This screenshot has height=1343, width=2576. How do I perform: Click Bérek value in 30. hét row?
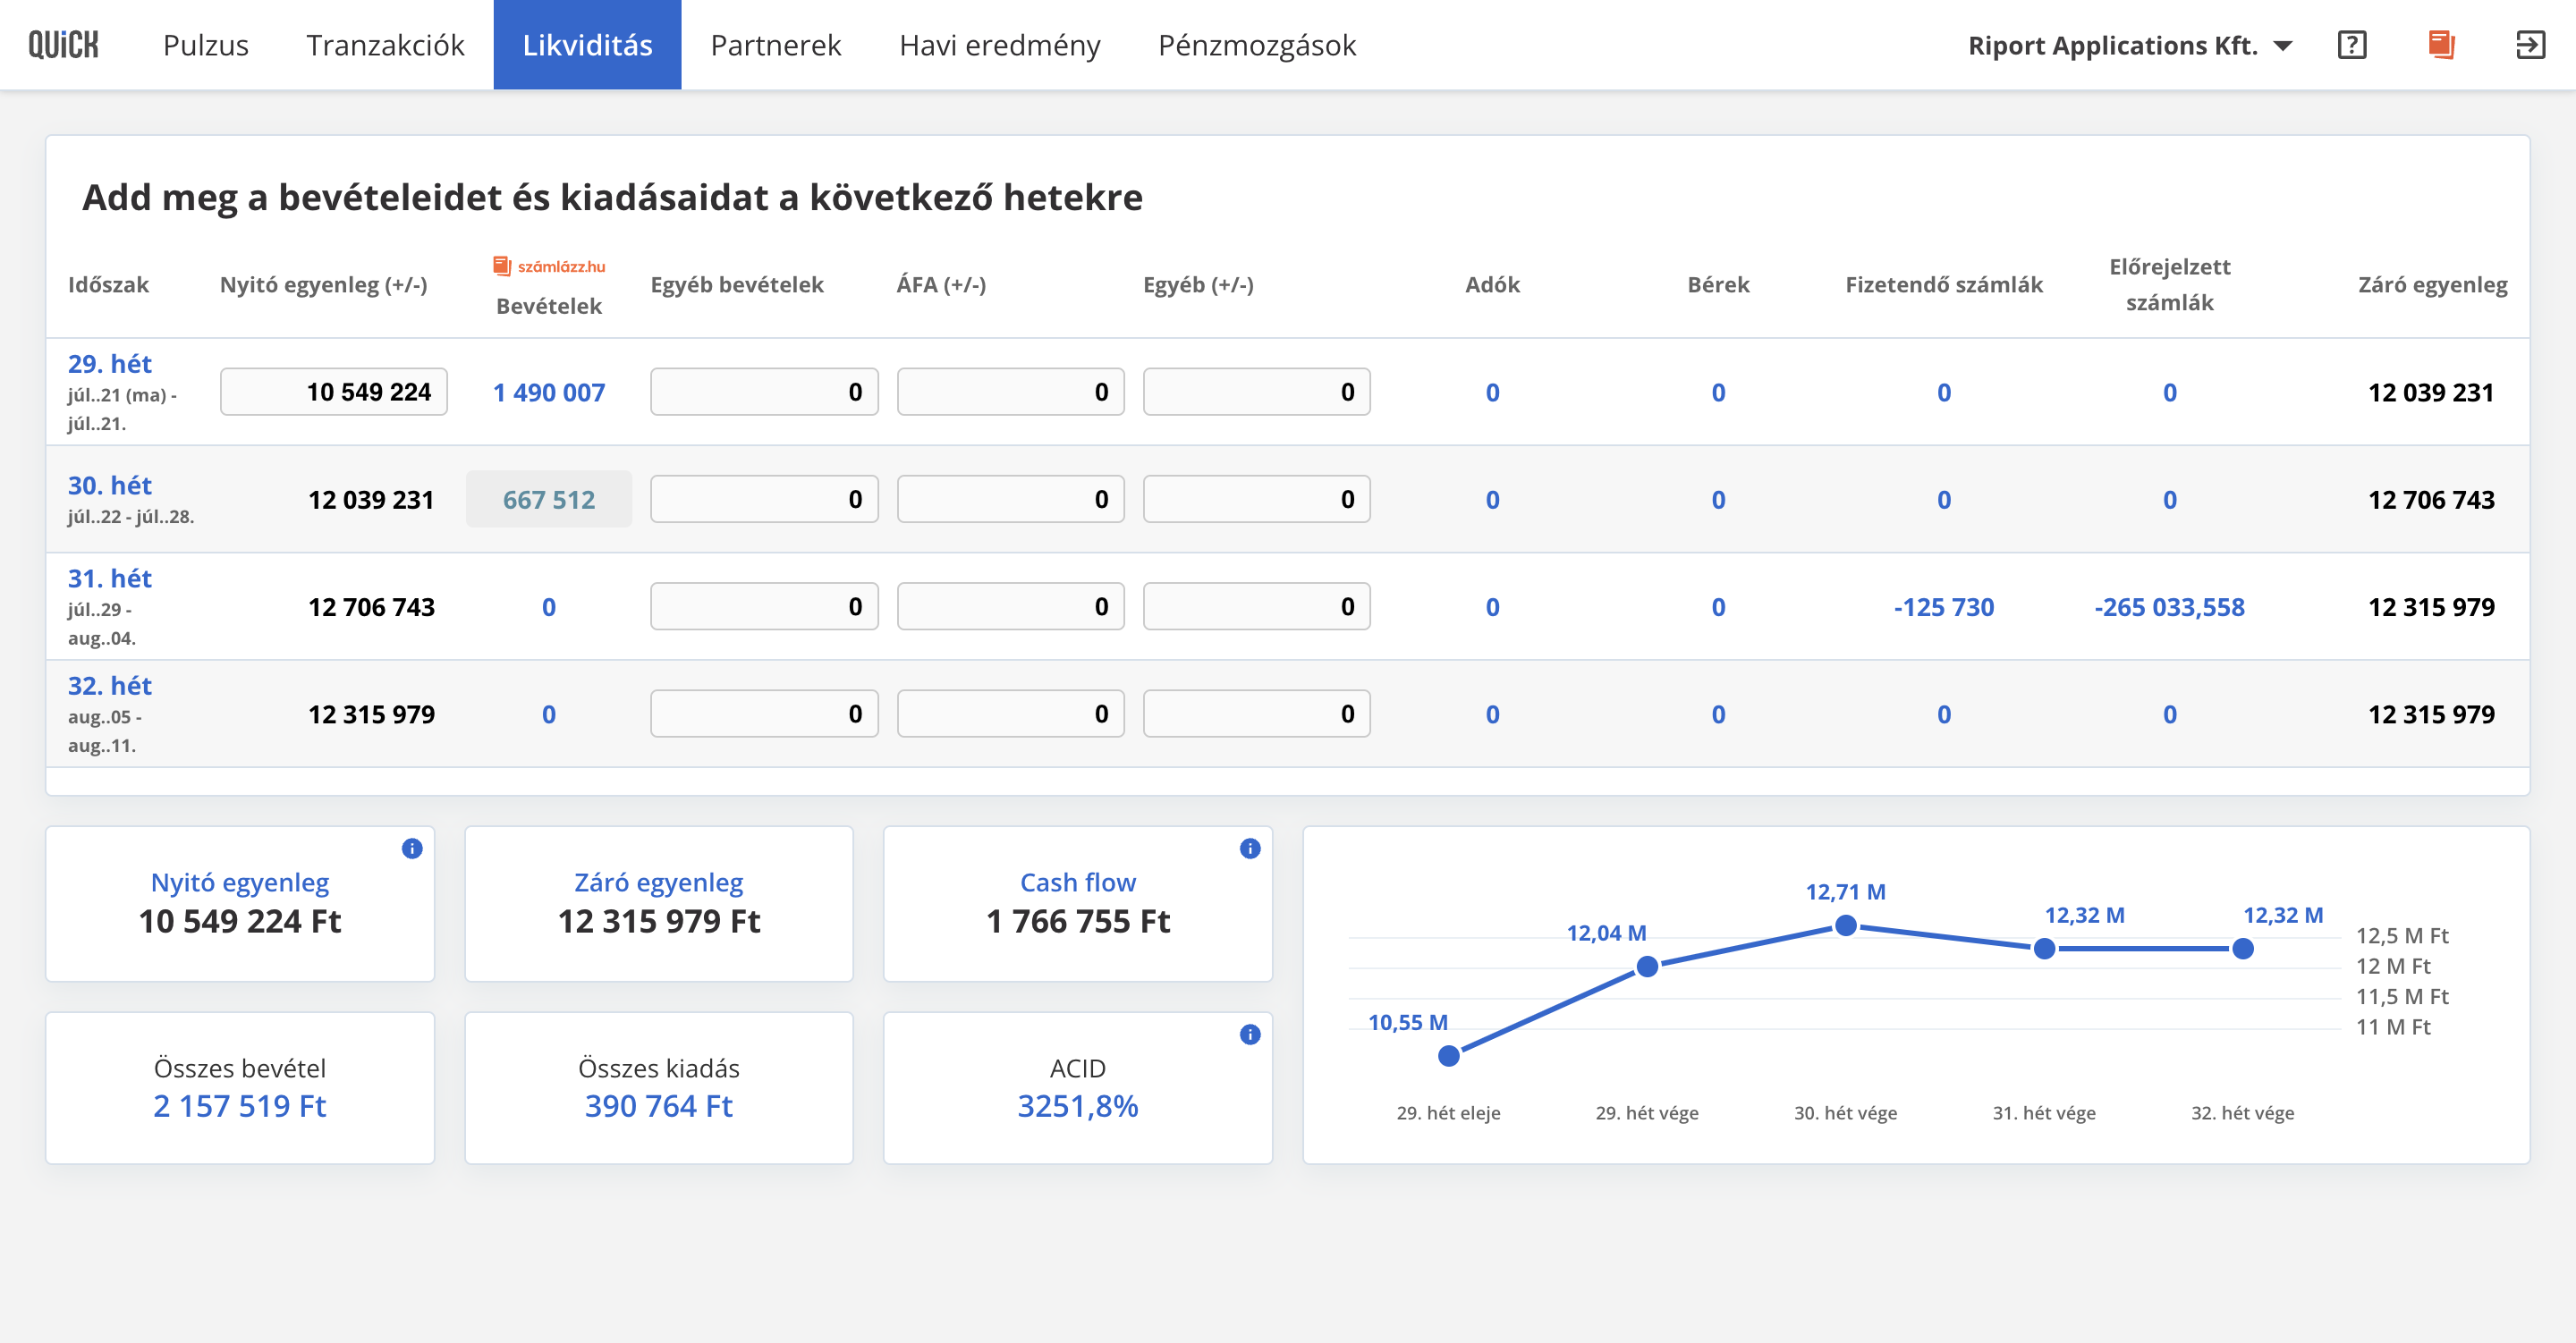[x=1718, y=499]
